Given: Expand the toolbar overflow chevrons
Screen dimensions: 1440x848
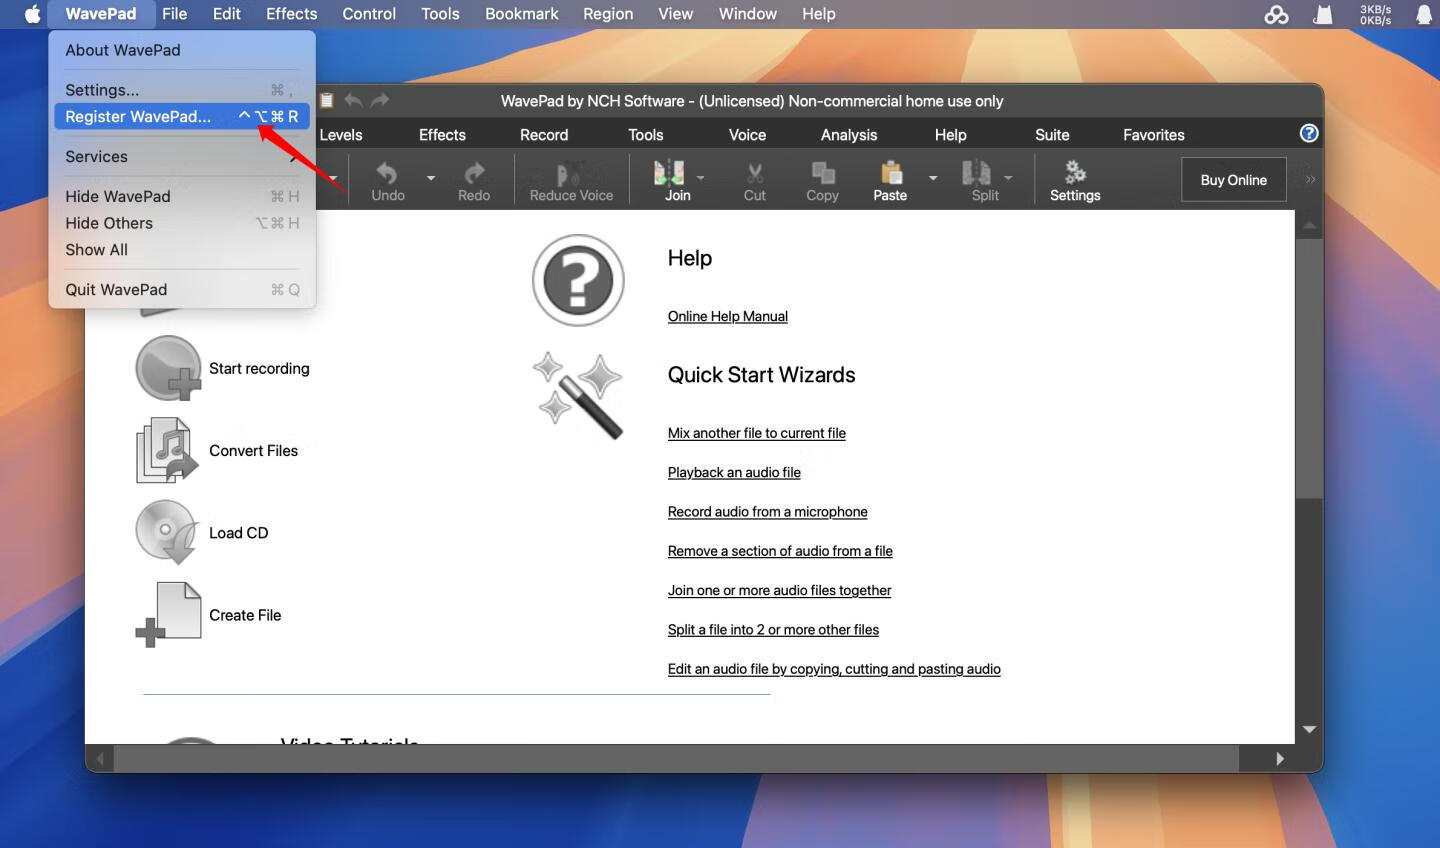Looking at the screenshot, I should [x=1310, y=180].
